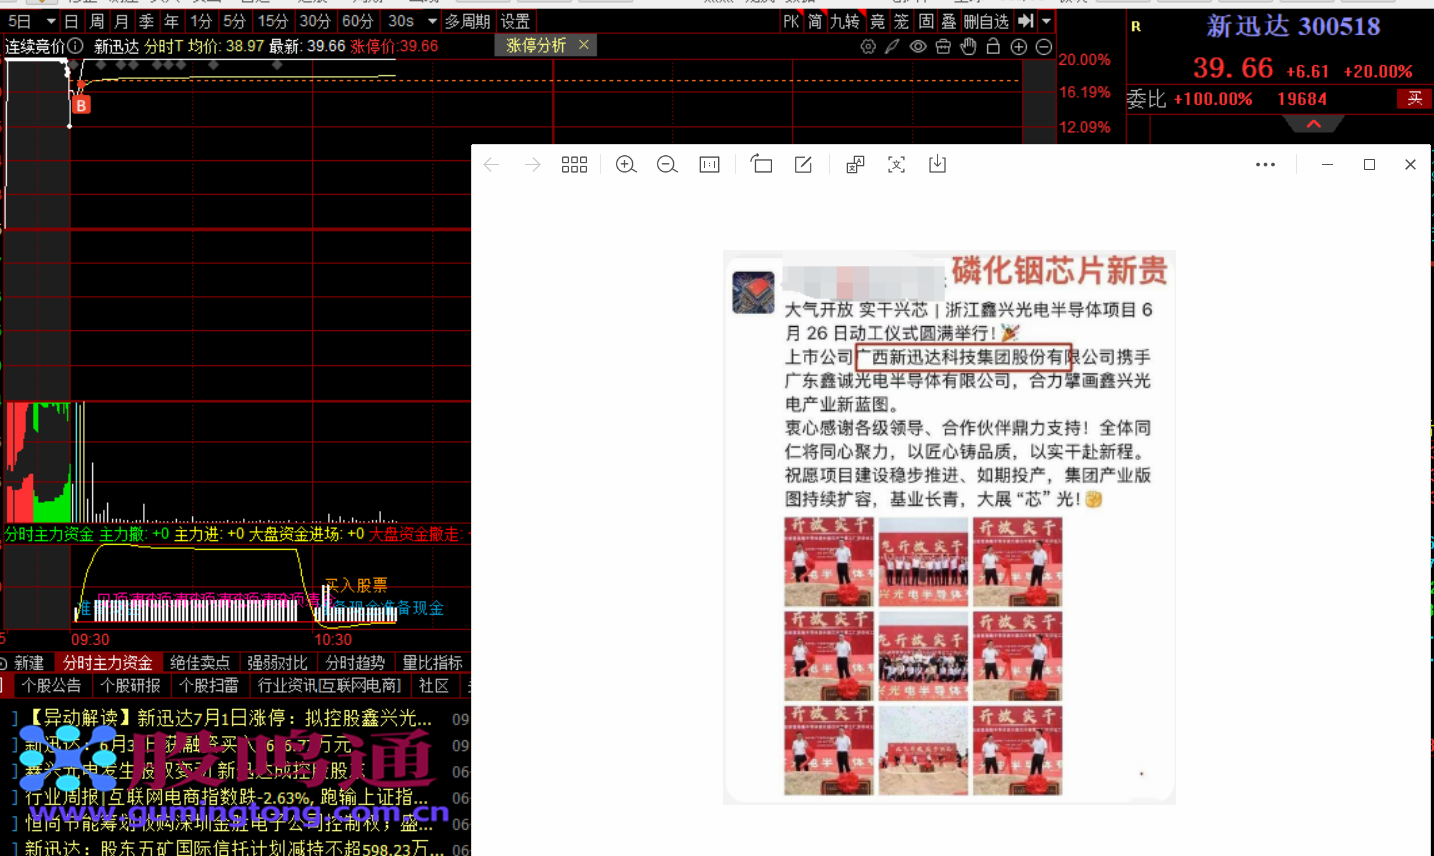Open the 个股公告 news tab
This screenshot has height=856, width=1434.
[x=51, y=685]
